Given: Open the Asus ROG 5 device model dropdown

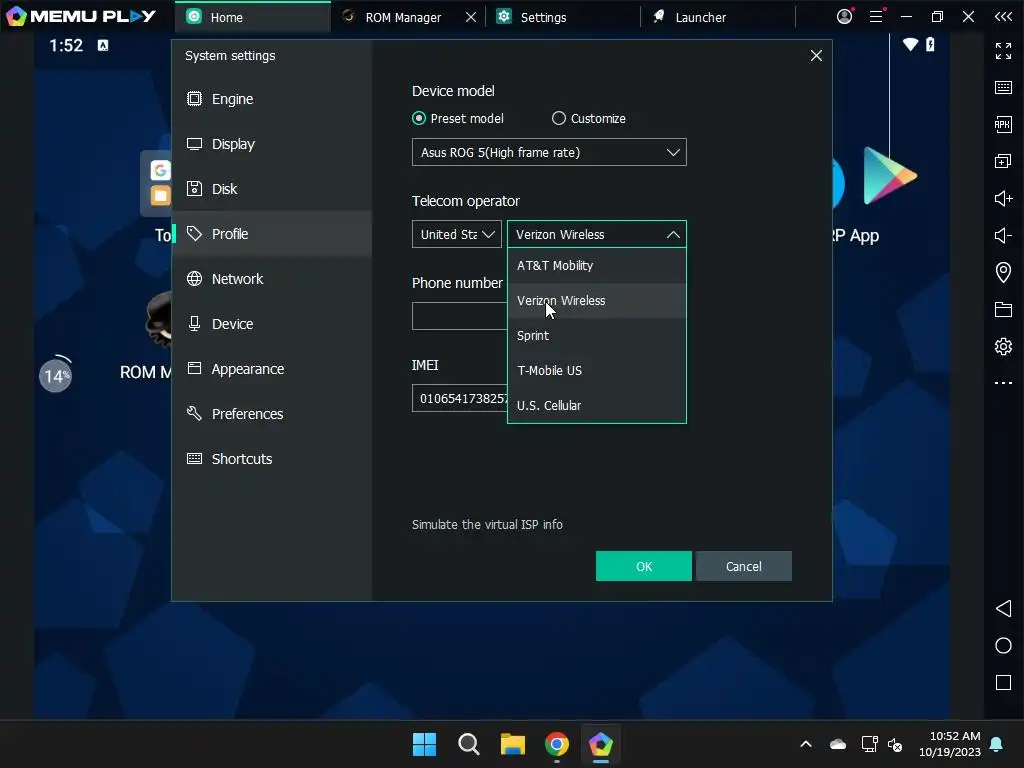Looking at the screenshot, I should point(549,152).
